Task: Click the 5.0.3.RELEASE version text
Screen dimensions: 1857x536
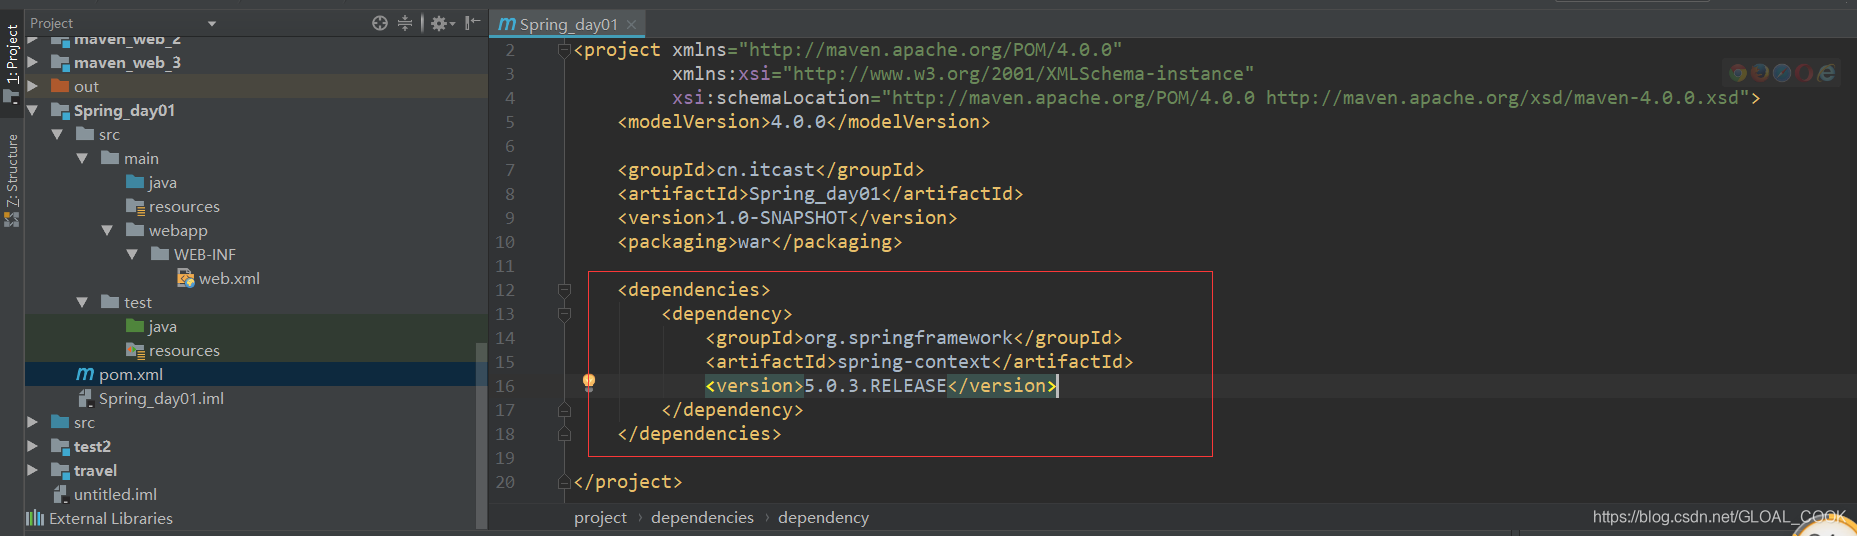Action: 875,386
